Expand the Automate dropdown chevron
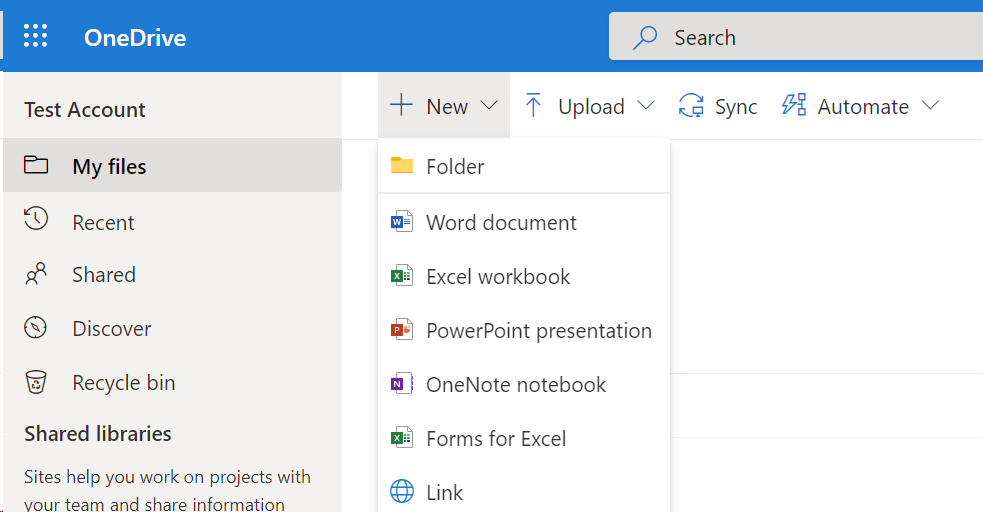983x512 pixels. [930, 105]
